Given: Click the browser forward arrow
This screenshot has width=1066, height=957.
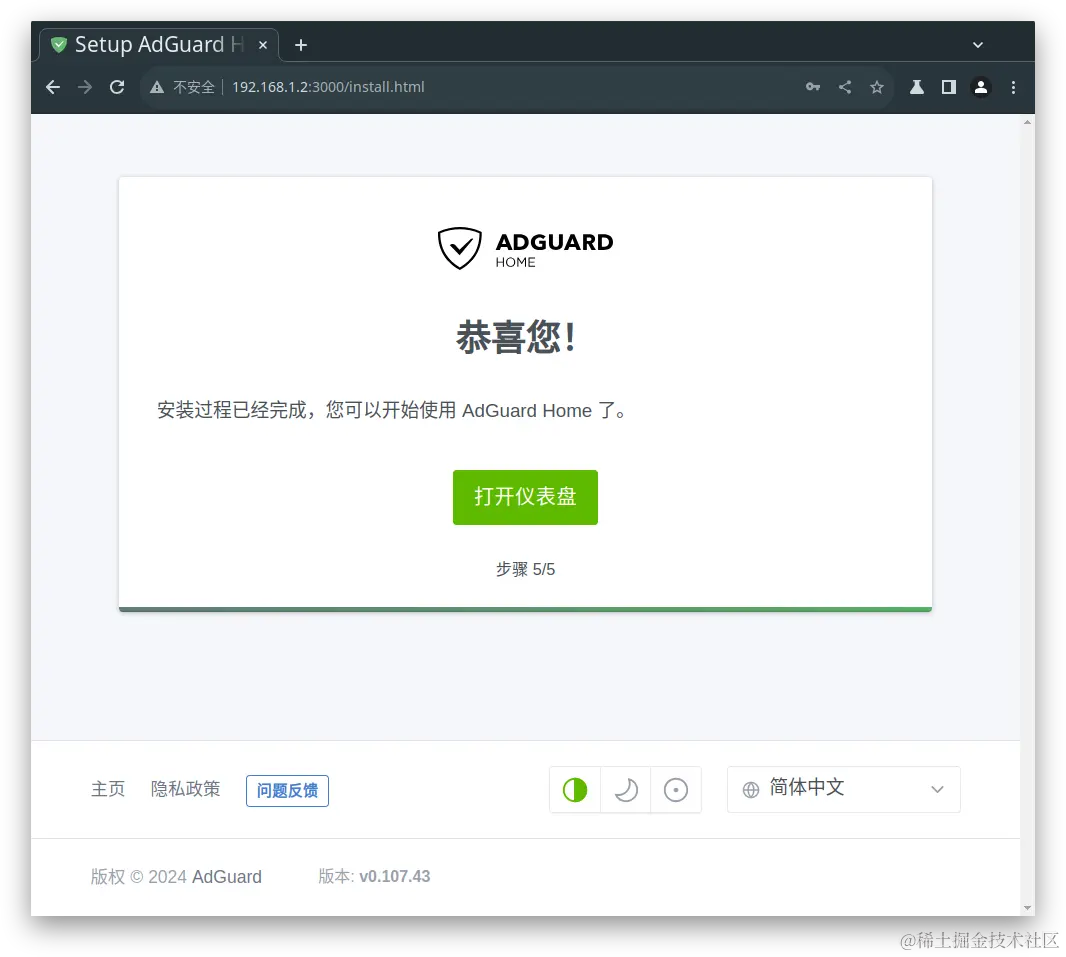Looking at the screenshot, I should pyautogui.click(x=85, y=87).
